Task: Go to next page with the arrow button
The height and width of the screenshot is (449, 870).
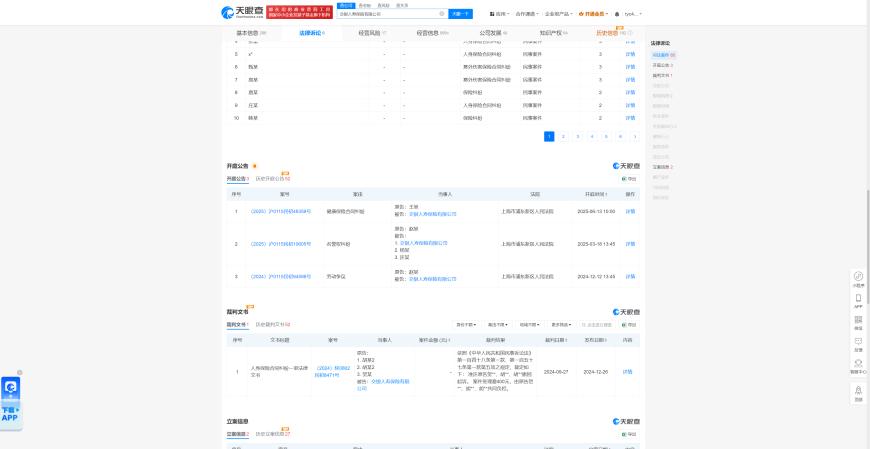Action: [635, 137]
